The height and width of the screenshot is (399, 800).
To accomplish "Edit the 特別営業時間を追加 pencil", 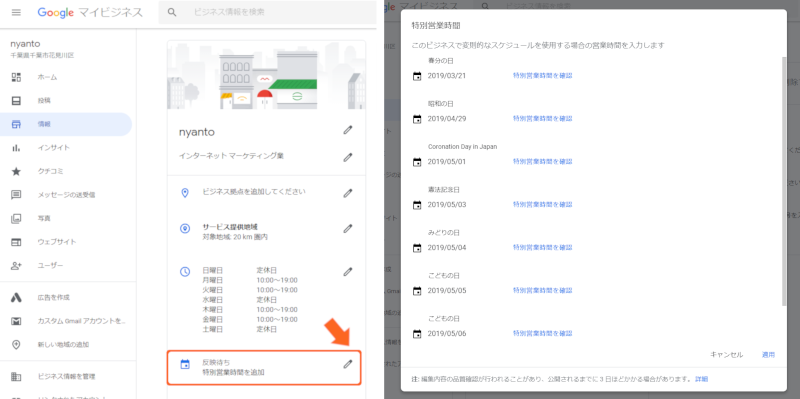I will (x=347, y=364).
